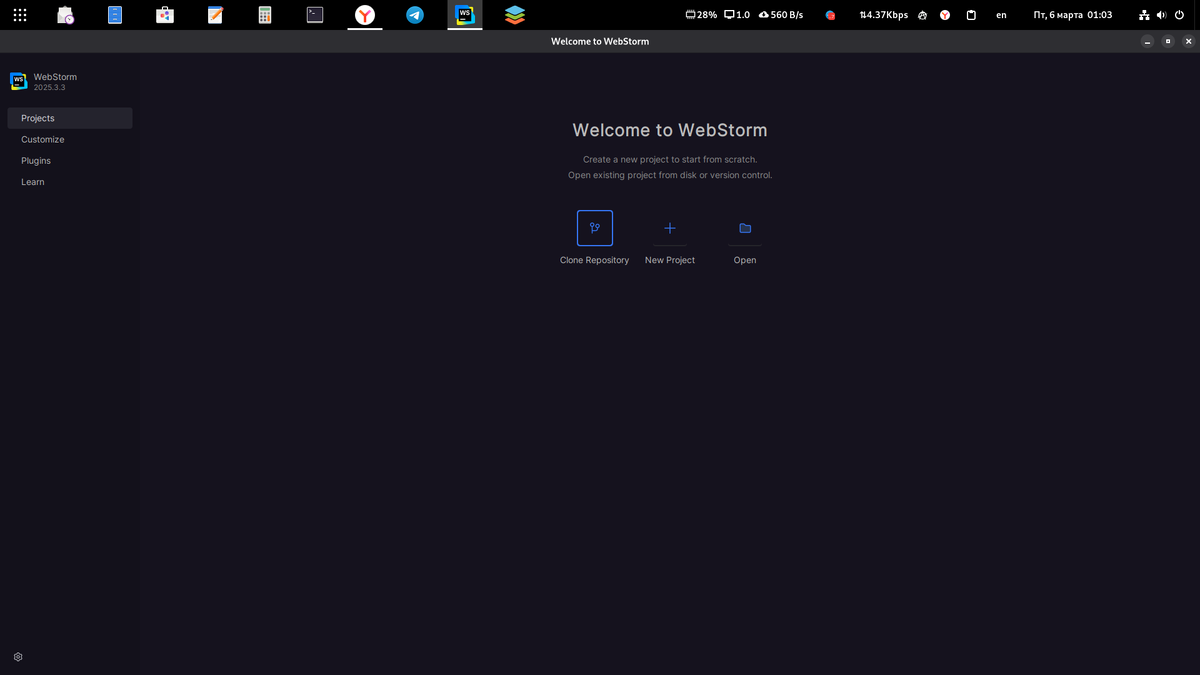Click the wired network status icon
This screenshot has width=1200, height=675.
1144,15
